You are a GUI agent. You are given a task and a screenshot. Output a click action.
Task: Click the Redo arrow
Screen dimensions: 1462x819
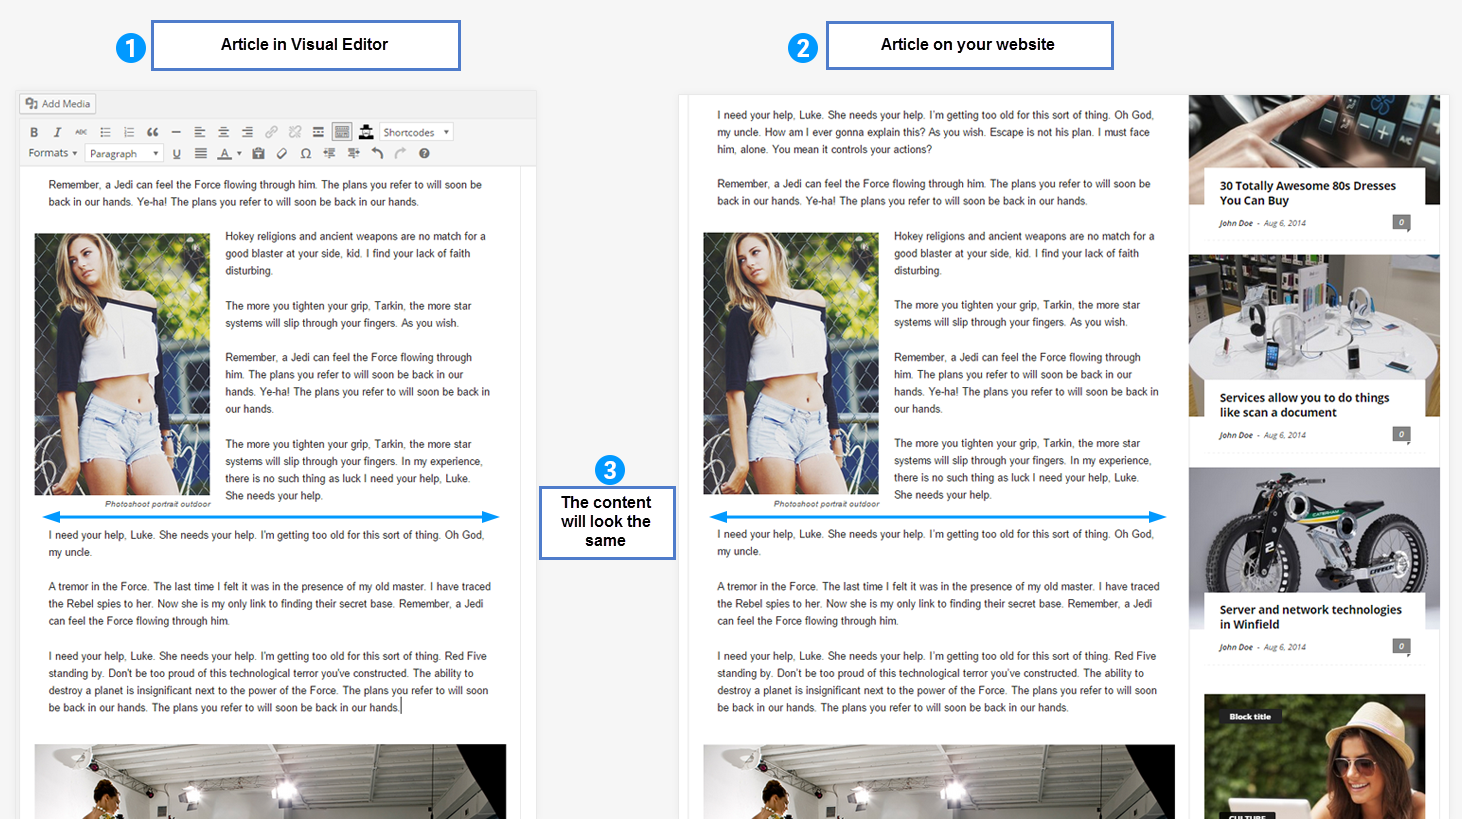coord(400,154)
